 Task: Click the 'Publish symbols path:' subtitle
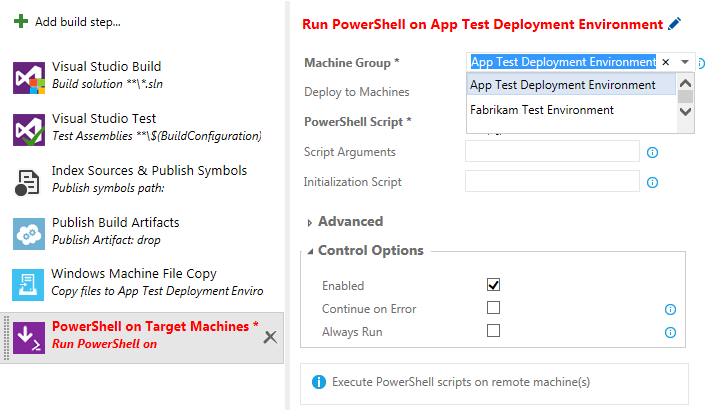tap(108, 188)
